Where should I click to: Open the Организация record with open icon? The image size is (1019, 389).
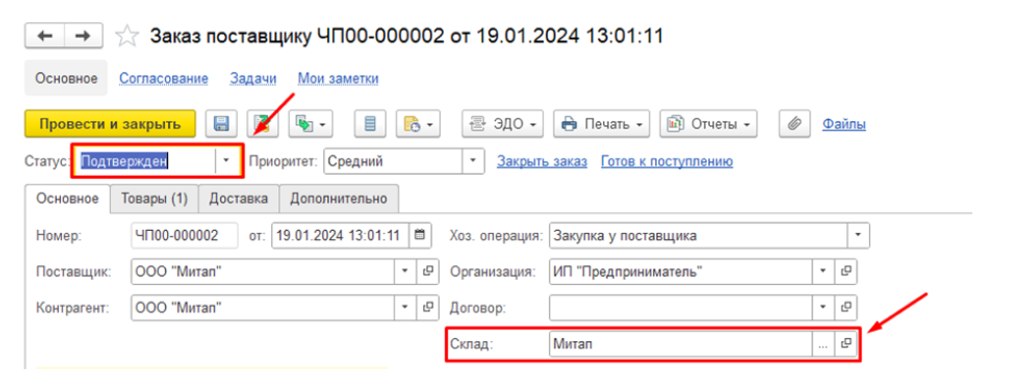pyautogui.click(x=845, y=271)
